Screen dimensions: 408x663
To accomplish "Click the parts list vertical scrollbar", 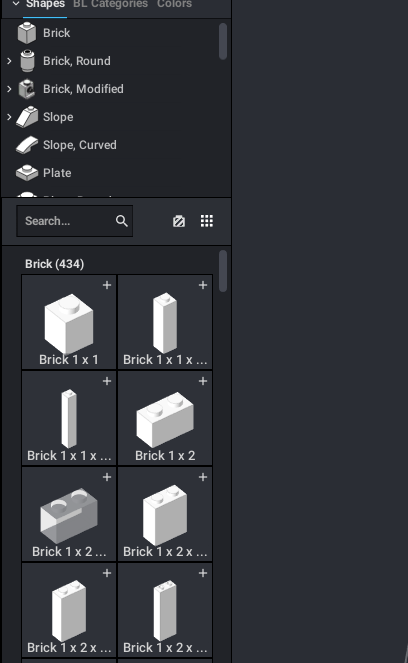I will click(x=223, y=271).
